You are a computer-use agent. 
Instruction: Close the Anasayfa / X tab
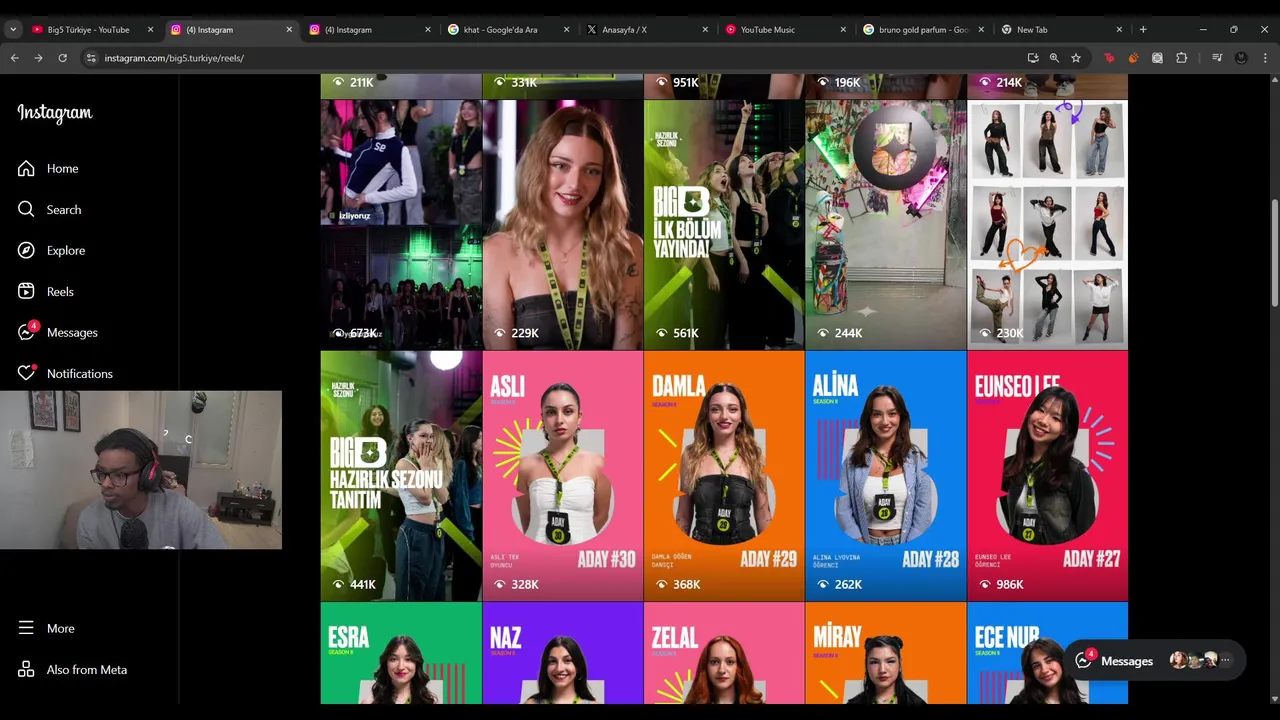[705, 29]
